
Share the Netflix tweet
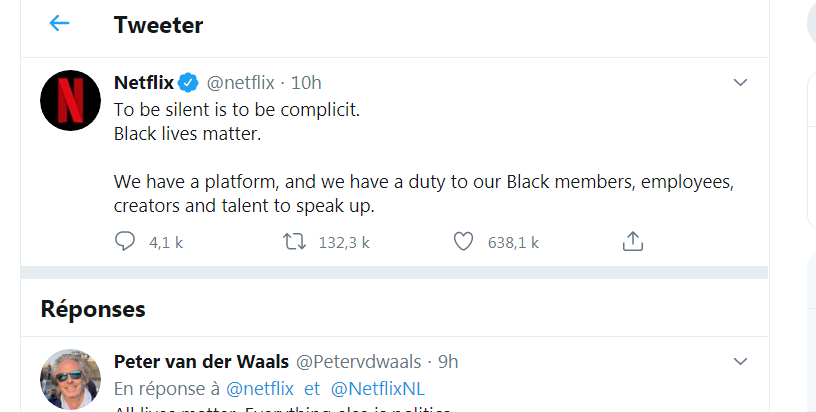[x=632, y=241]
